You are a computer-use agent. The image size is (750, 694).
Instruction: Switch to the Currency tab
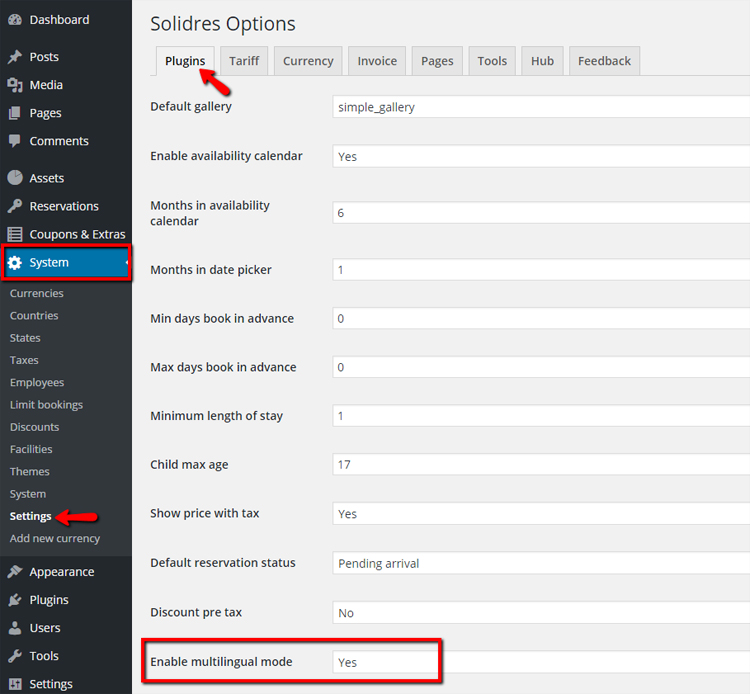coord(308,61)
